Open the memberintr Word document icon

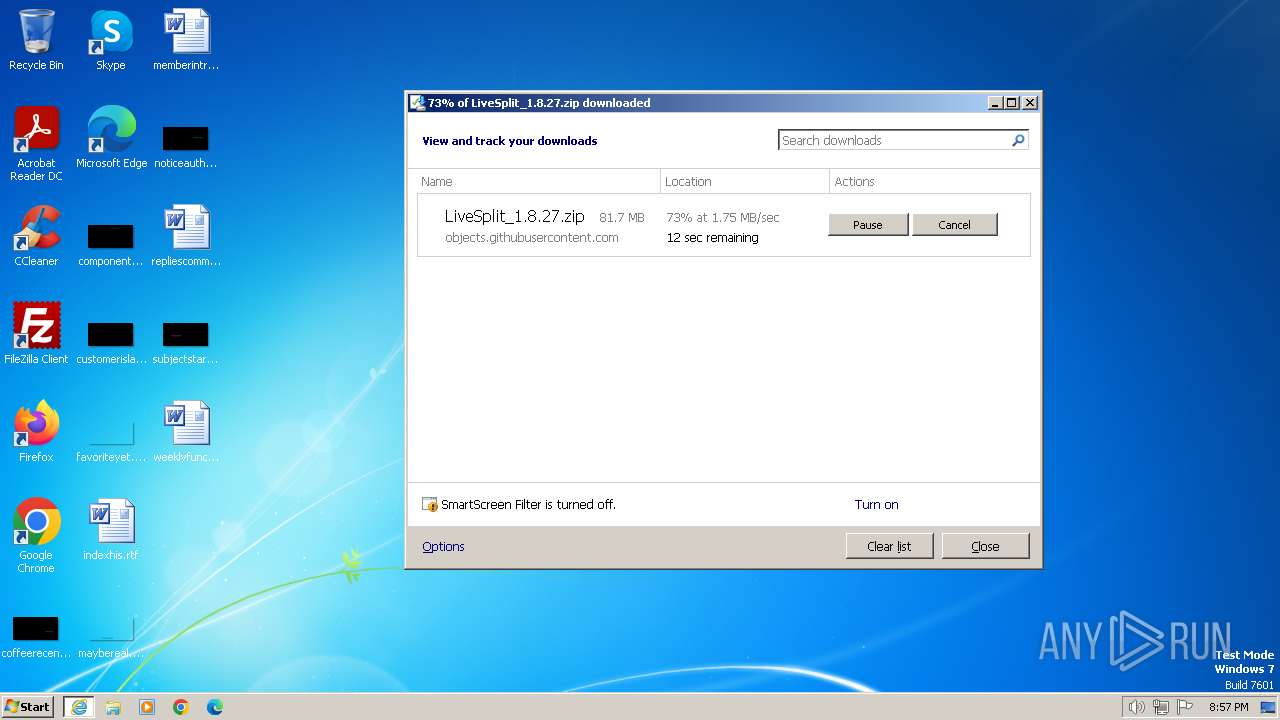(x=186, y=40)
